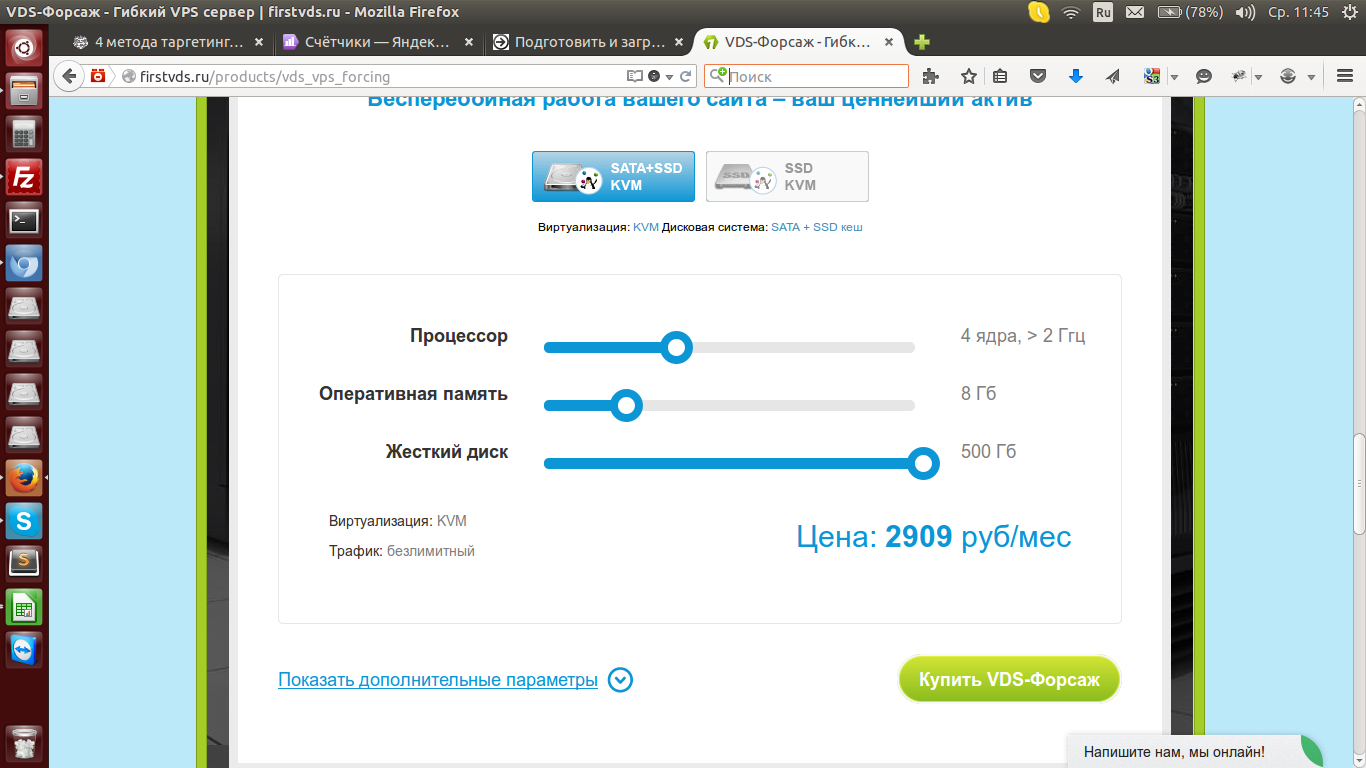Screen dimensions: 1366x768
Task: Click the price text '2909'
Action: click(918, 537)
